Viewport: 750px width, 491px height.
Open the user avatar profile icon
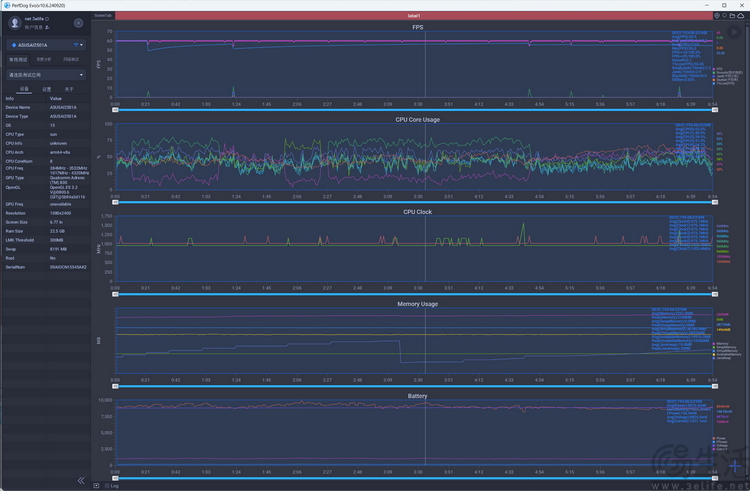point(15,23)
